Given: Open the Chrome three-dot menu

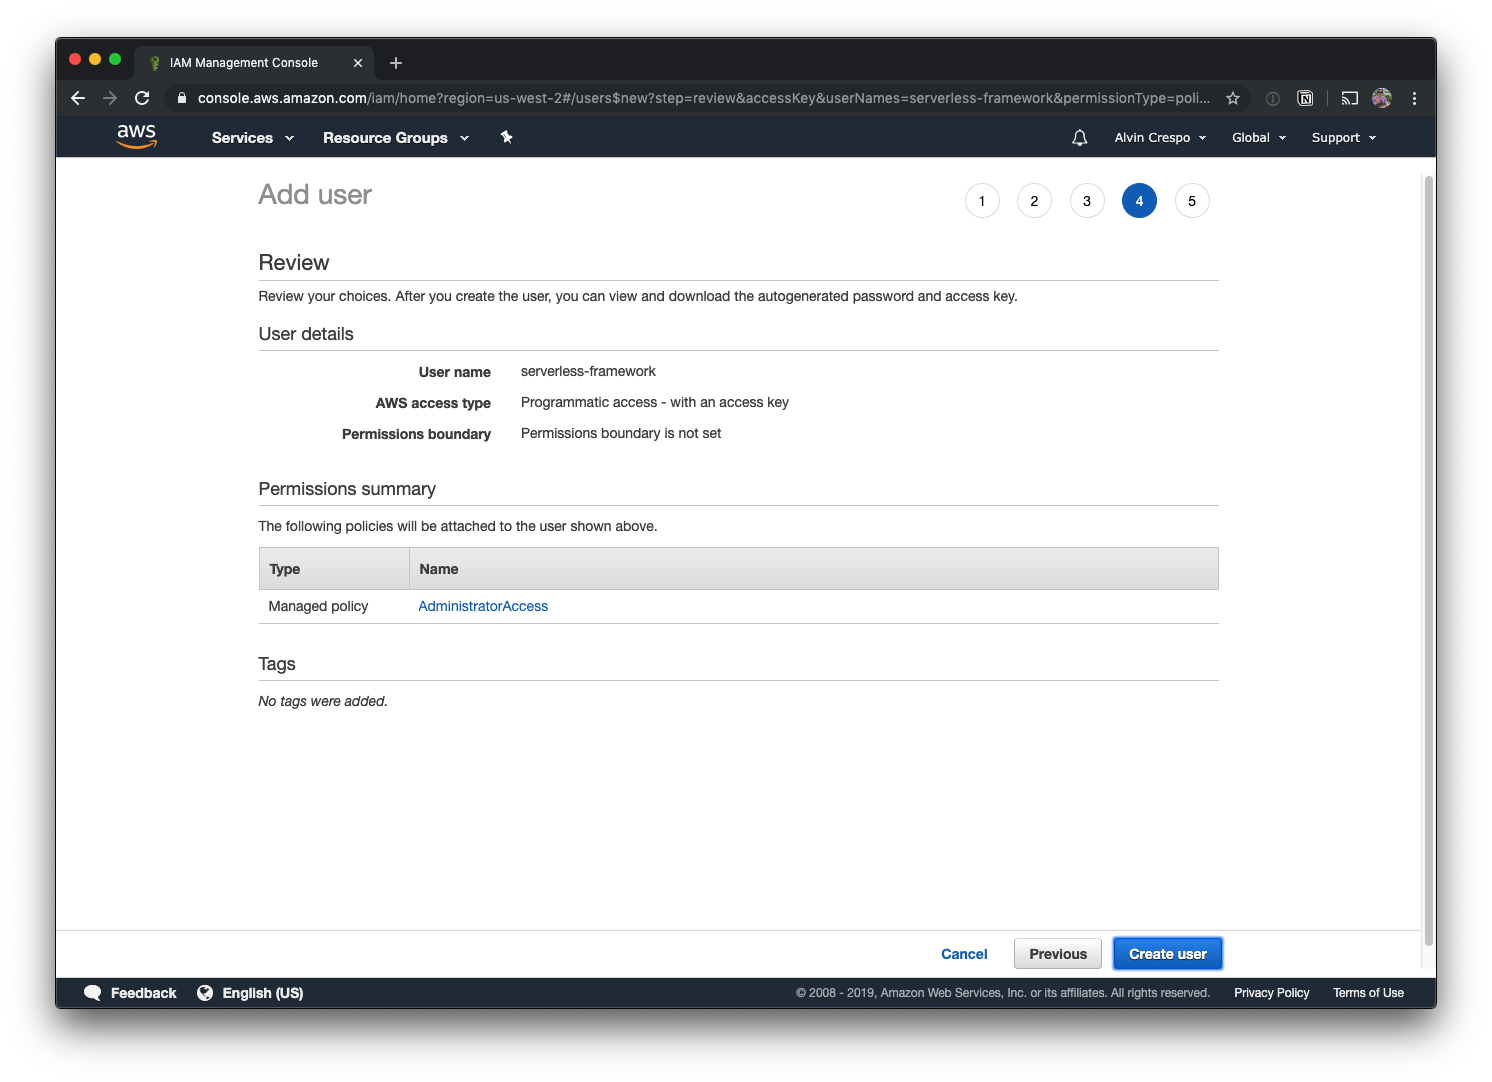Looking at the screenshot, I should tap(1414, 98).
